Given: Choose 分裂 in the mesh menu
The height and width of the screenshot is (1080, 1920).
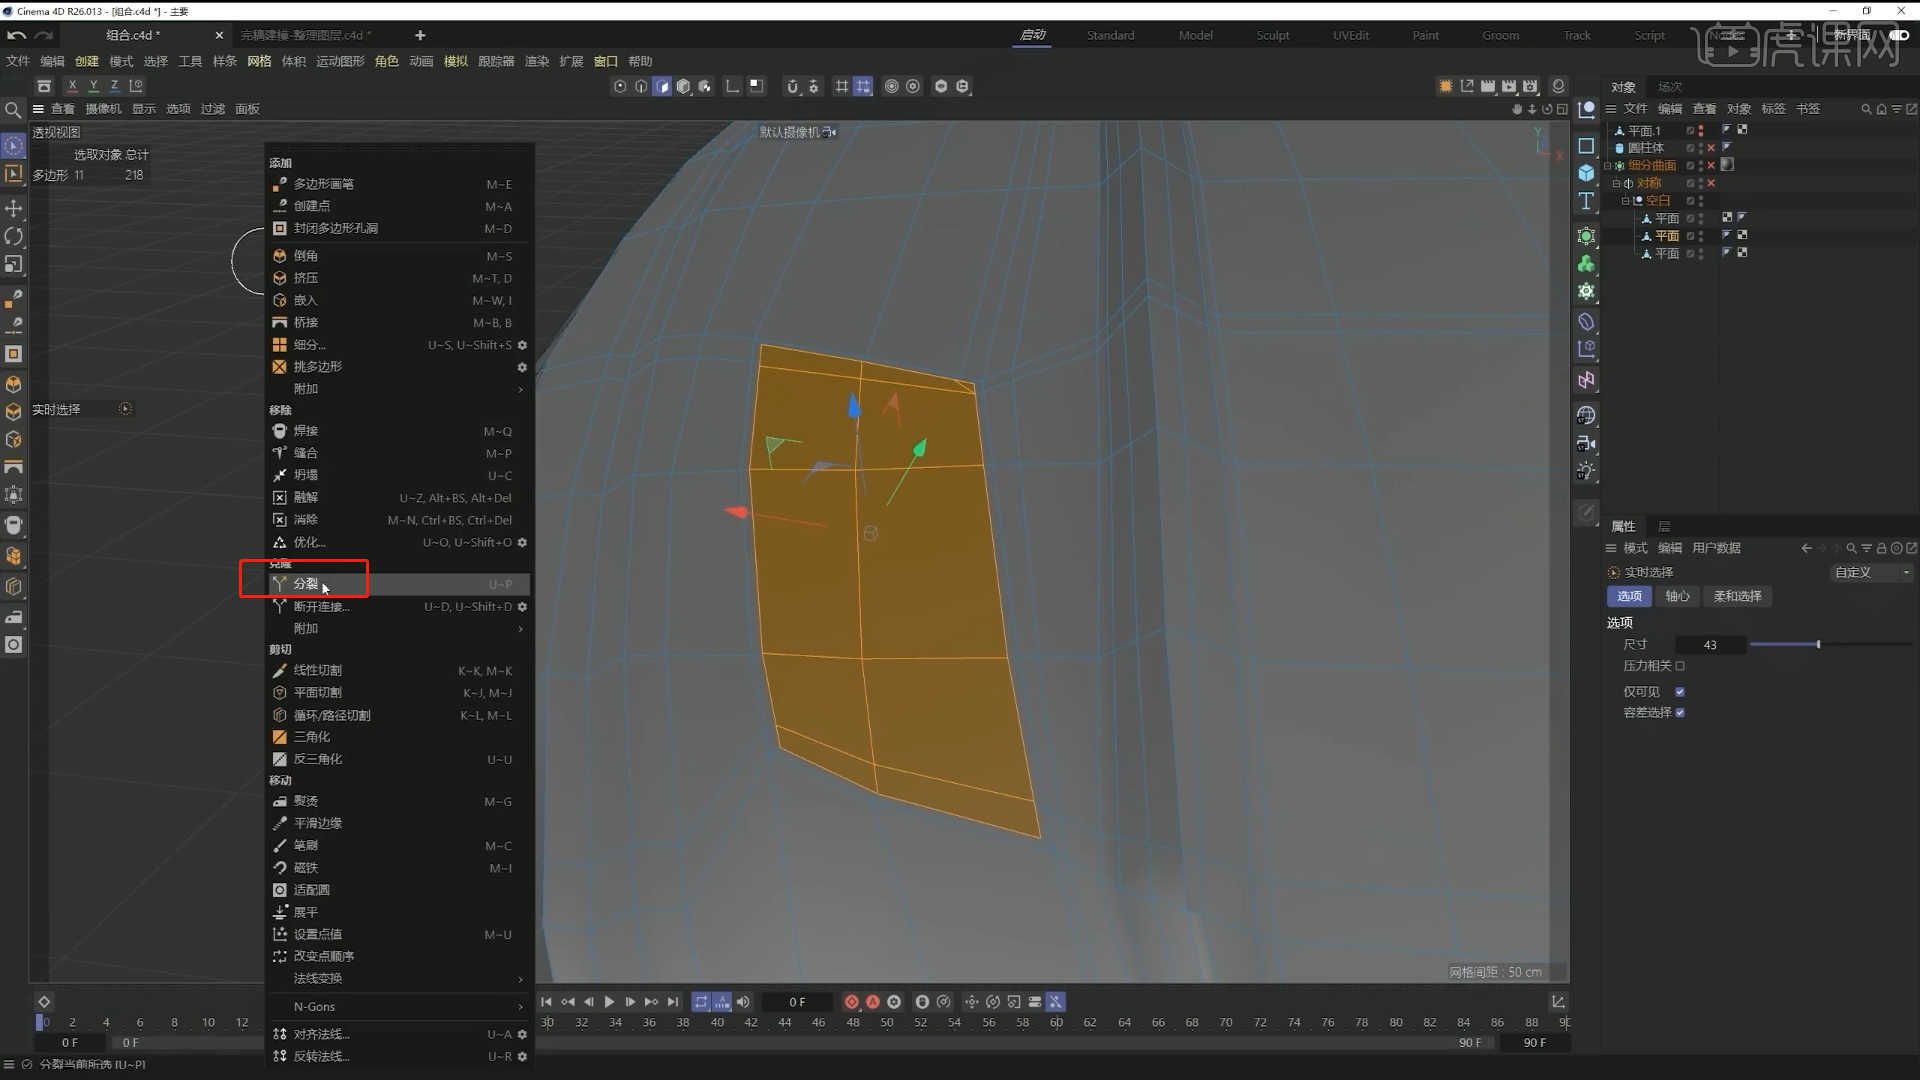Looking at the screenshot, I should point(399,584).
